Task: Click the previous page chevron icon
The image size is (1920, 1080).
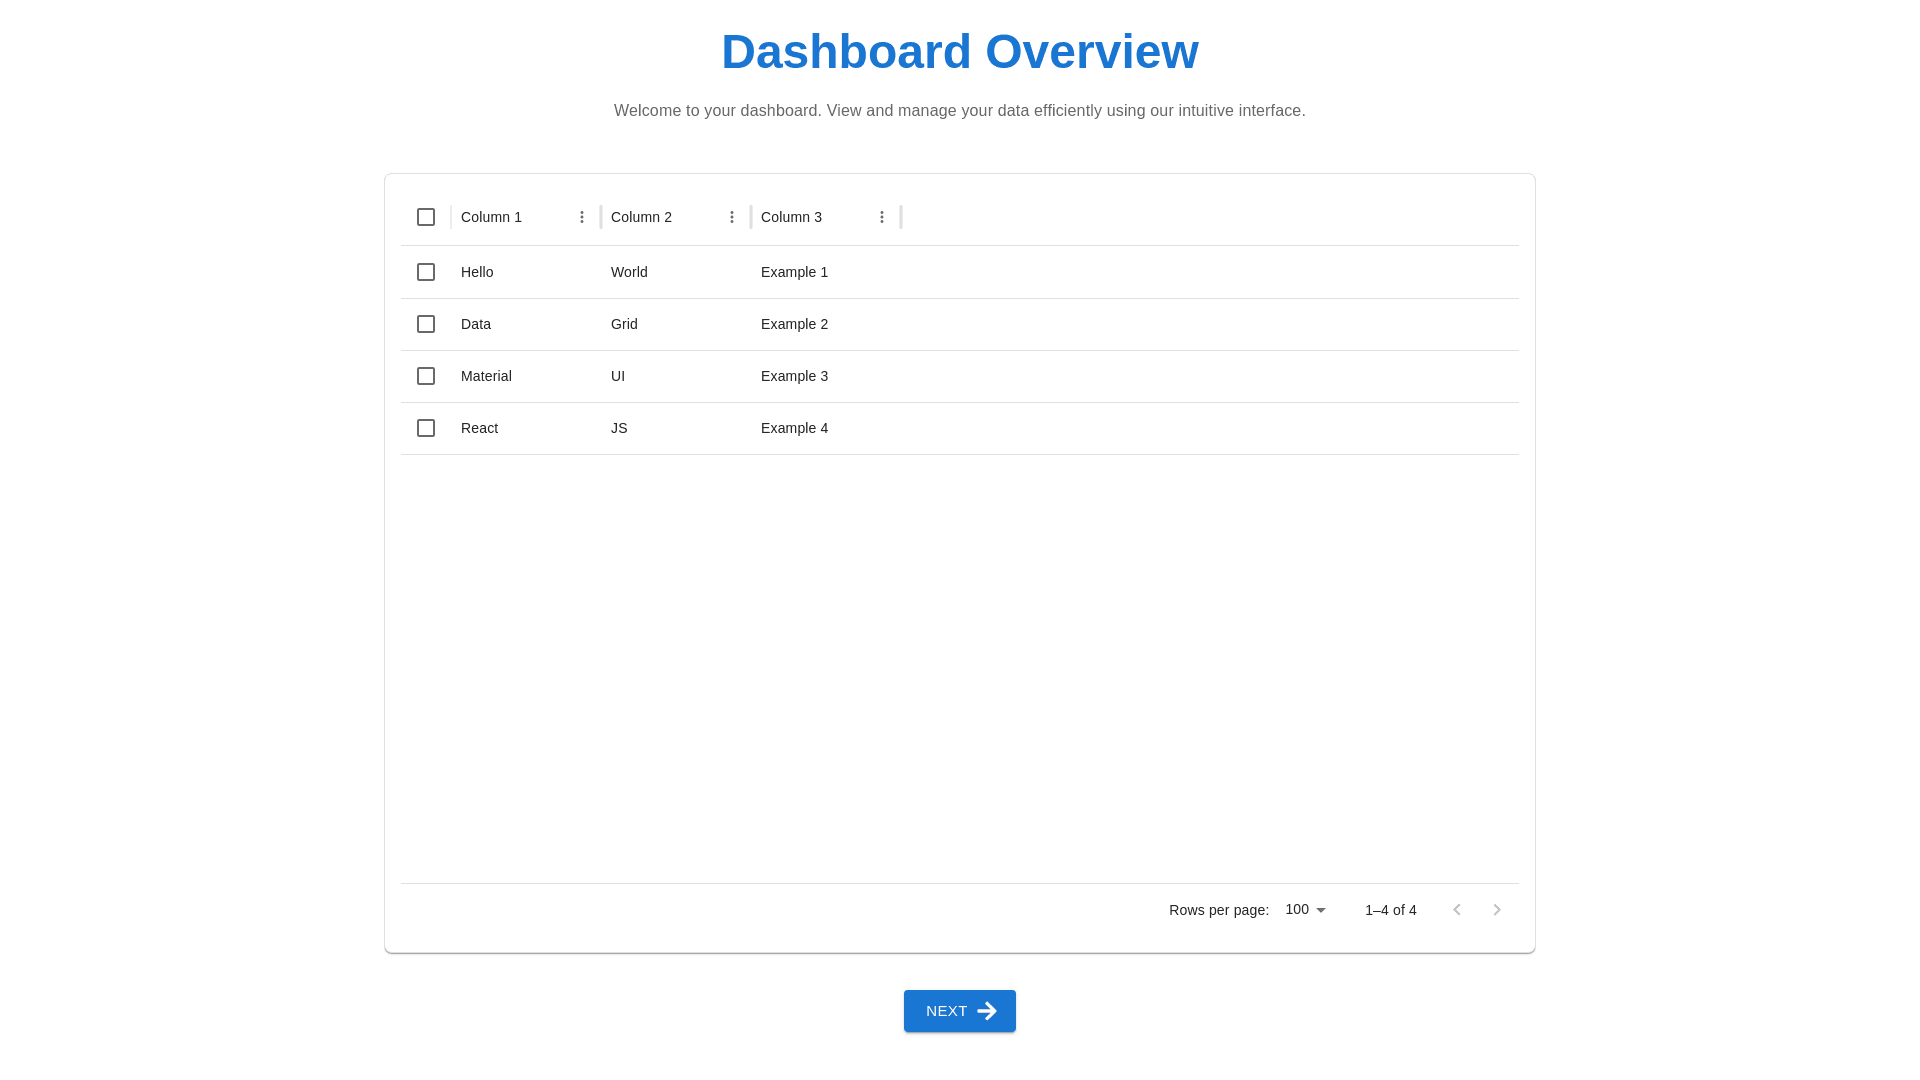Action: coord(1457,910)
